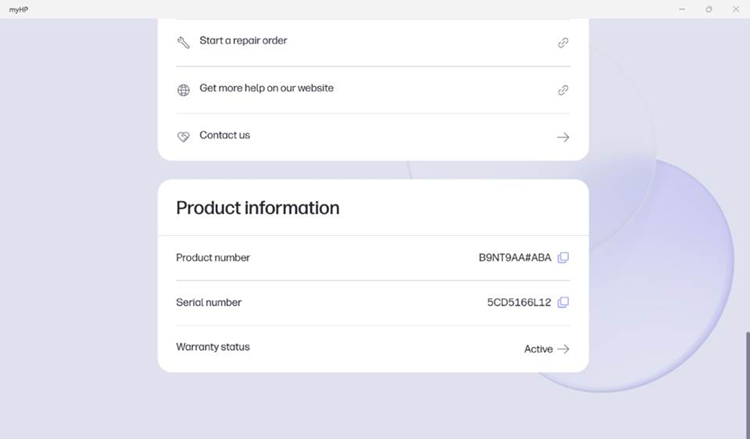Viewport: 750px width, 439px height.
Task: Click the wrench icon beside Start a repair order
Action: coord(183,43)
